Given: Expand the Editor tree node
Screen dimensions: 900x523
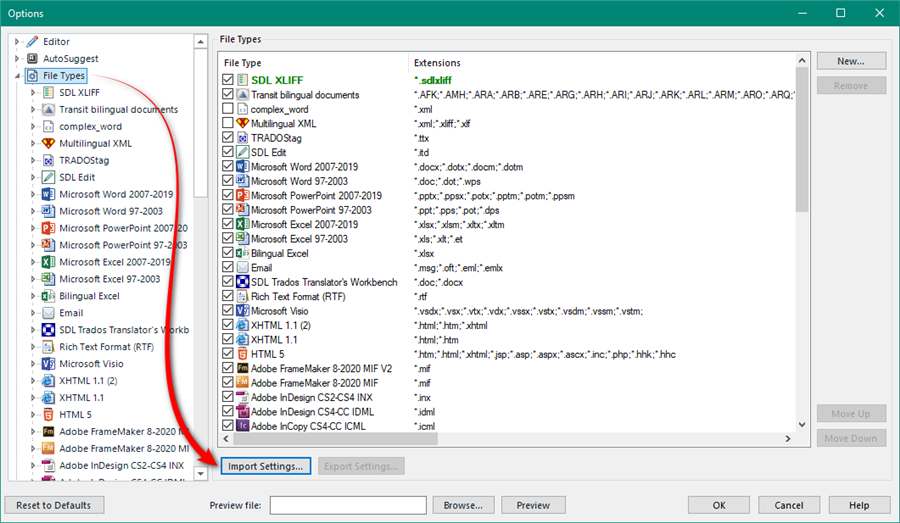Looking at the screenshot, I should pyautogui.click(x=17, y=41).
